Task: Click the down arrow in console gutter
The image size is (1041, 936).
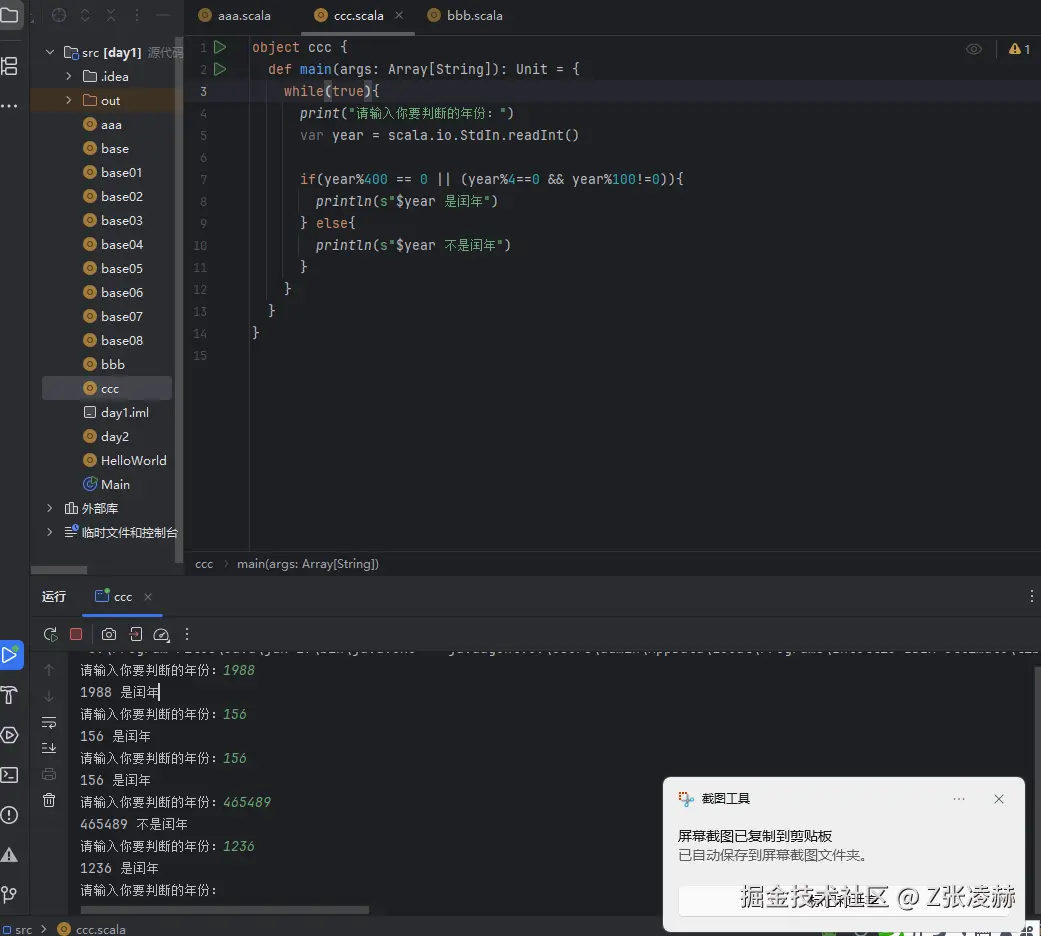Action: 49,696
